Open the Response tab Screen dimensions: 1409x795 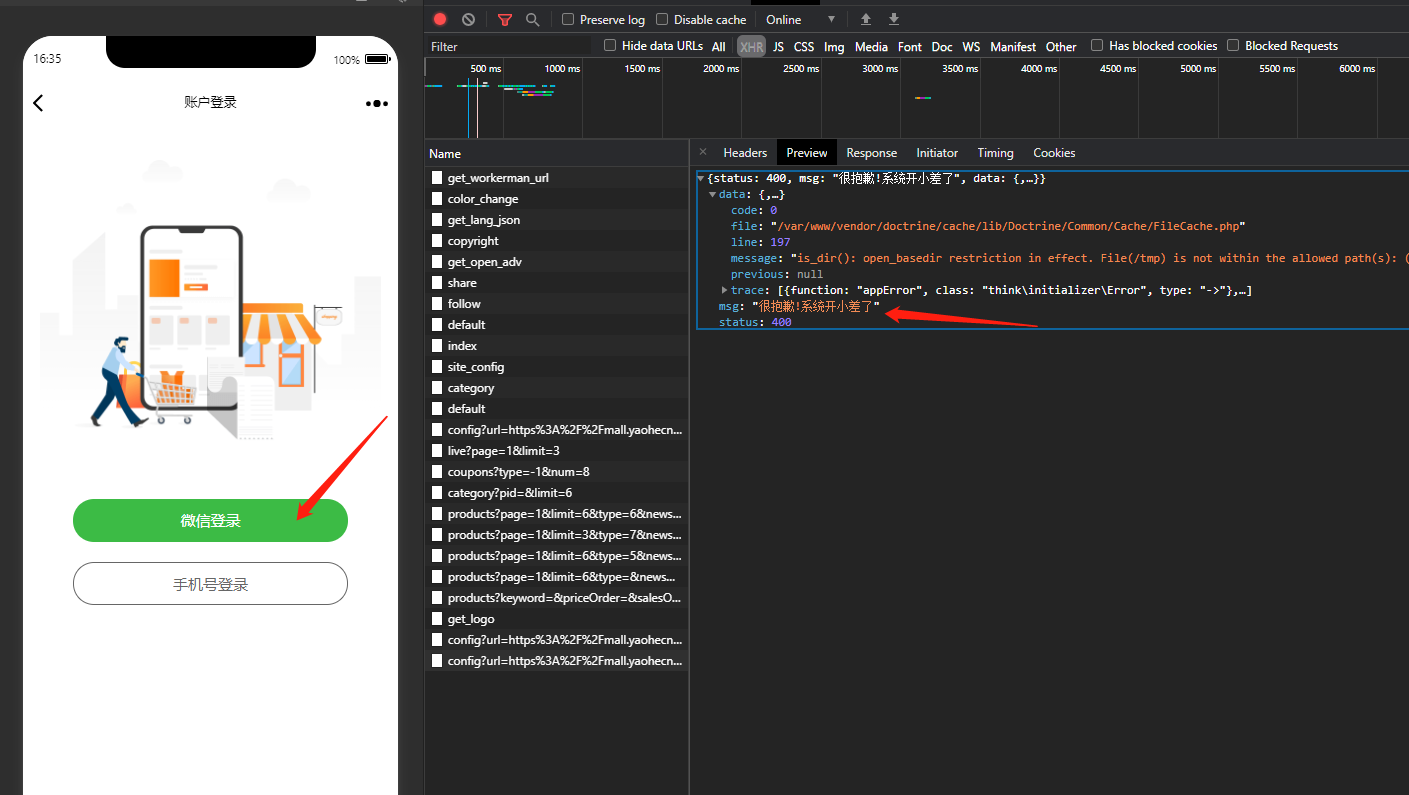(x=872, y=153)
